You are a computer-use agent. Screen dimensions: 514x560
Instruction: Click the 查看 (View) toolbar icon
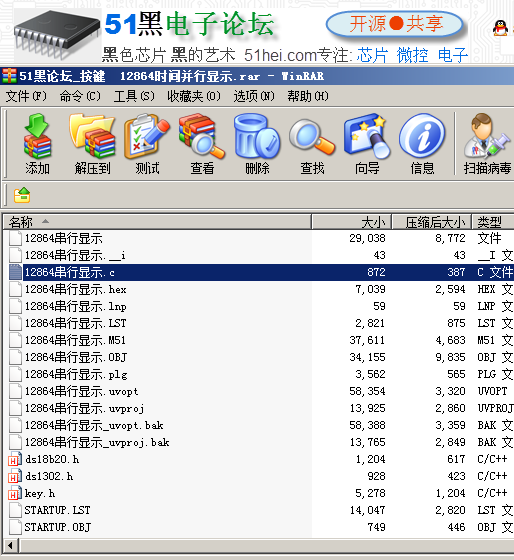202,136
